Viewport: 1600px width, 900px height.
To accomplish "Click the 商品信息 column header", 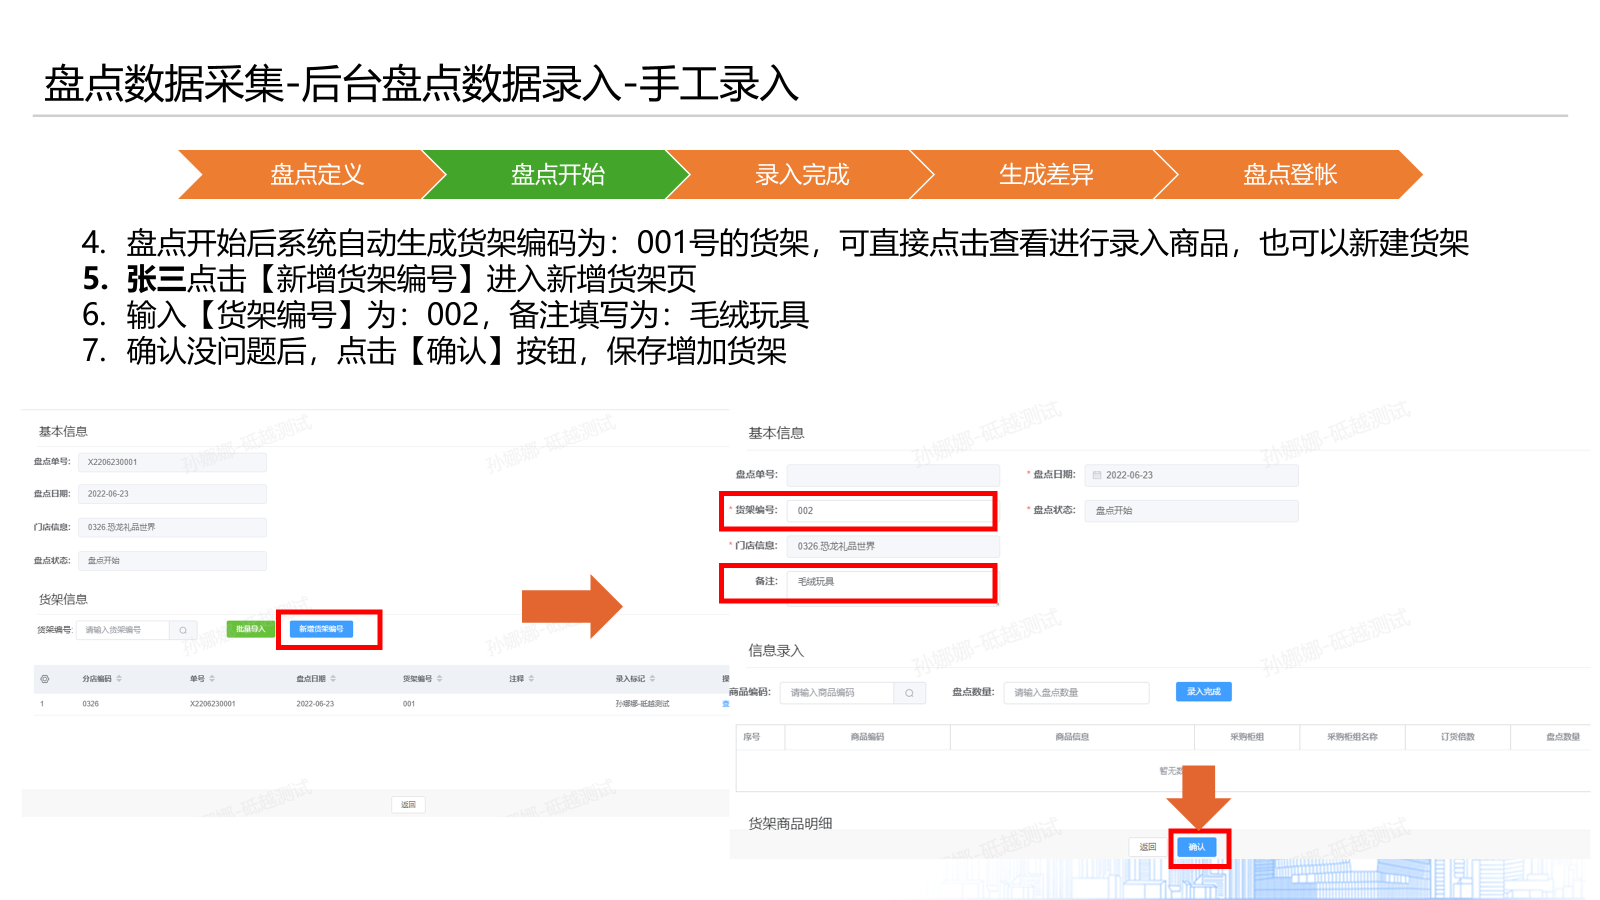I will click(1072, 737).
